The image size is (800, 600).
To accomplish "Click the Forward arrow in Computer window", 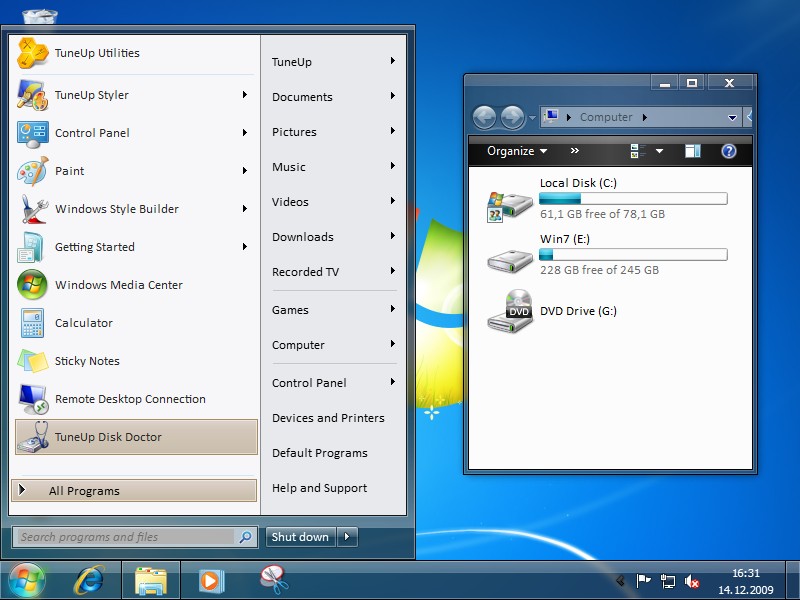I will 512,117.
